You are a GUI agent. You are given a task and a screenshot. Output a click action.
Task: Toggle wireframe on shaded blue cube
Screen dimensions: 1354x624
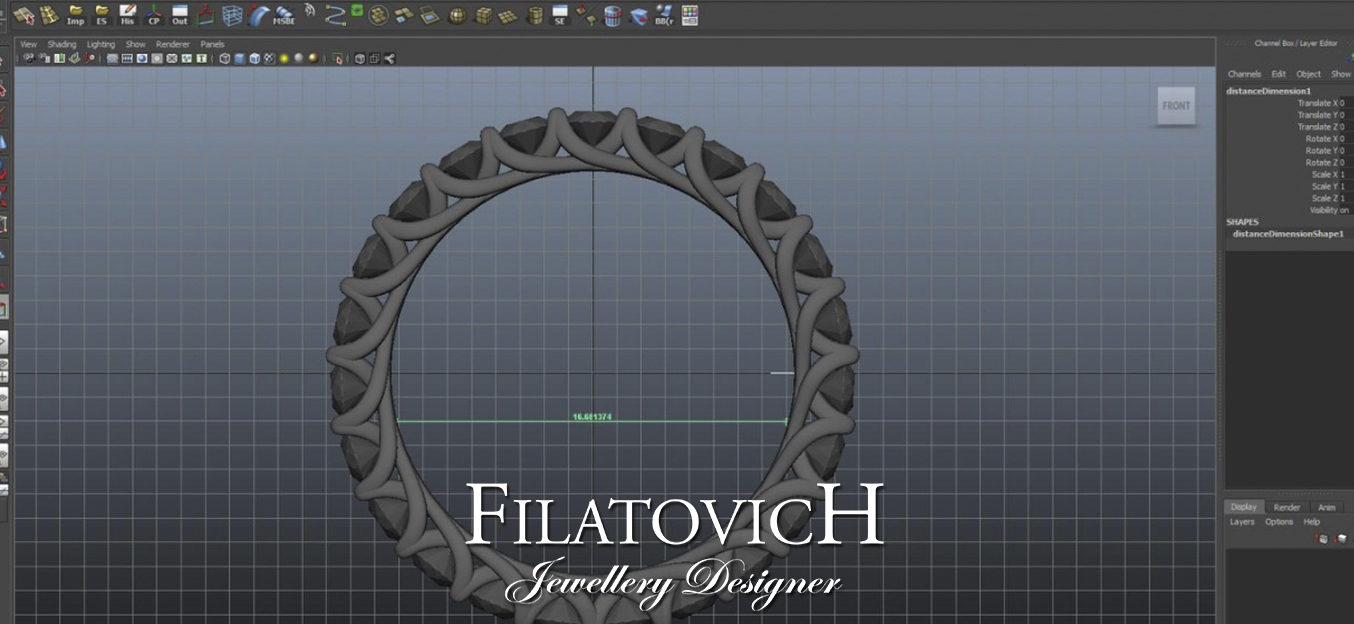[254, 58]
